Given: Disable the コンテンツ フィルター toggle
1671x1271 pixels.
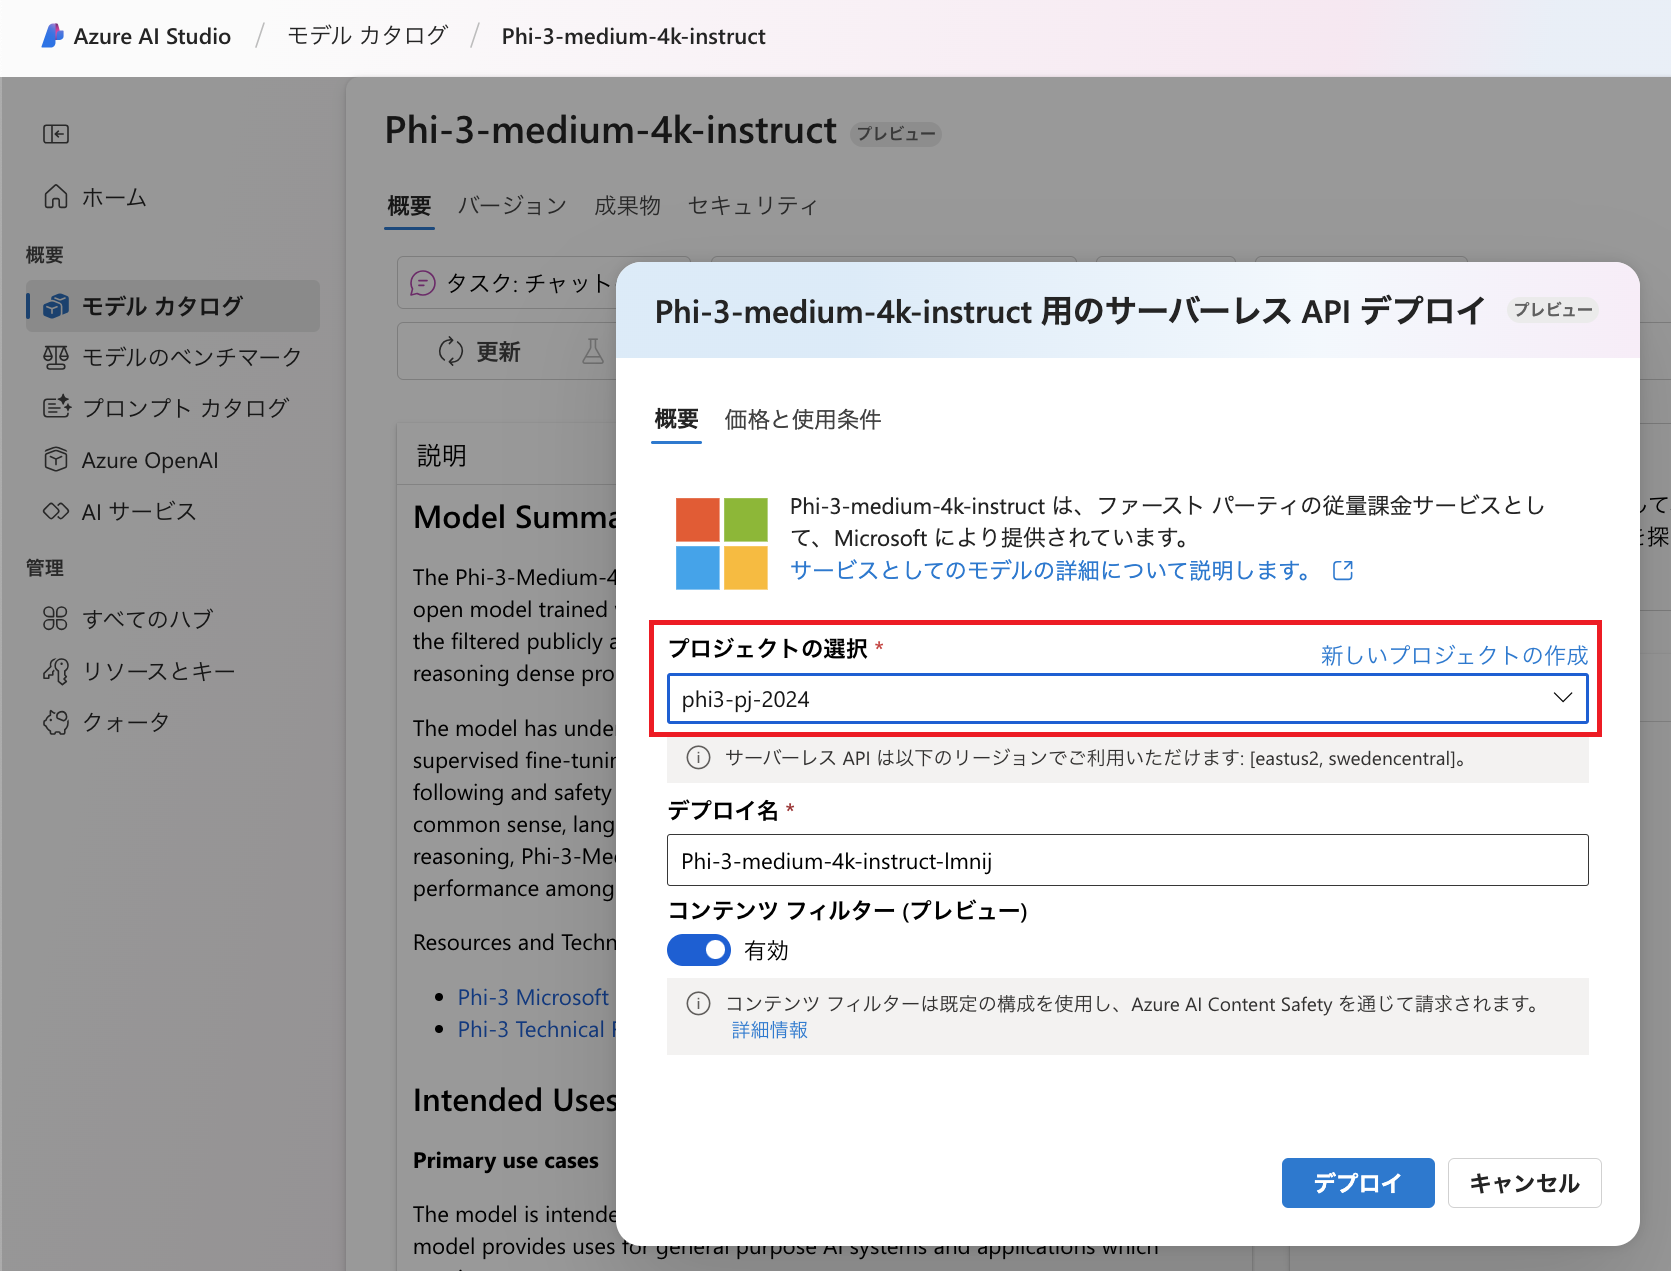Looking at the screenshot, I should tap(699, 950).
